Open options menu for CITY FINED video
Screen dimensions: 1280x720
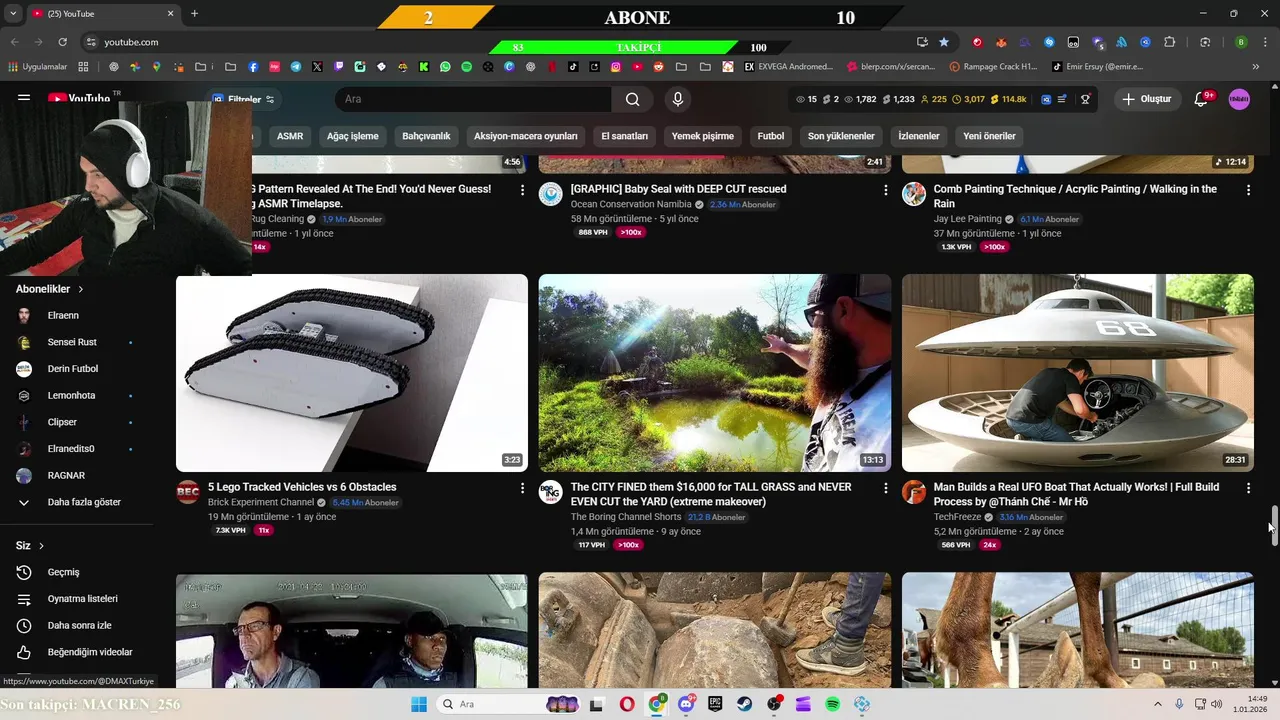coord(885,488)
